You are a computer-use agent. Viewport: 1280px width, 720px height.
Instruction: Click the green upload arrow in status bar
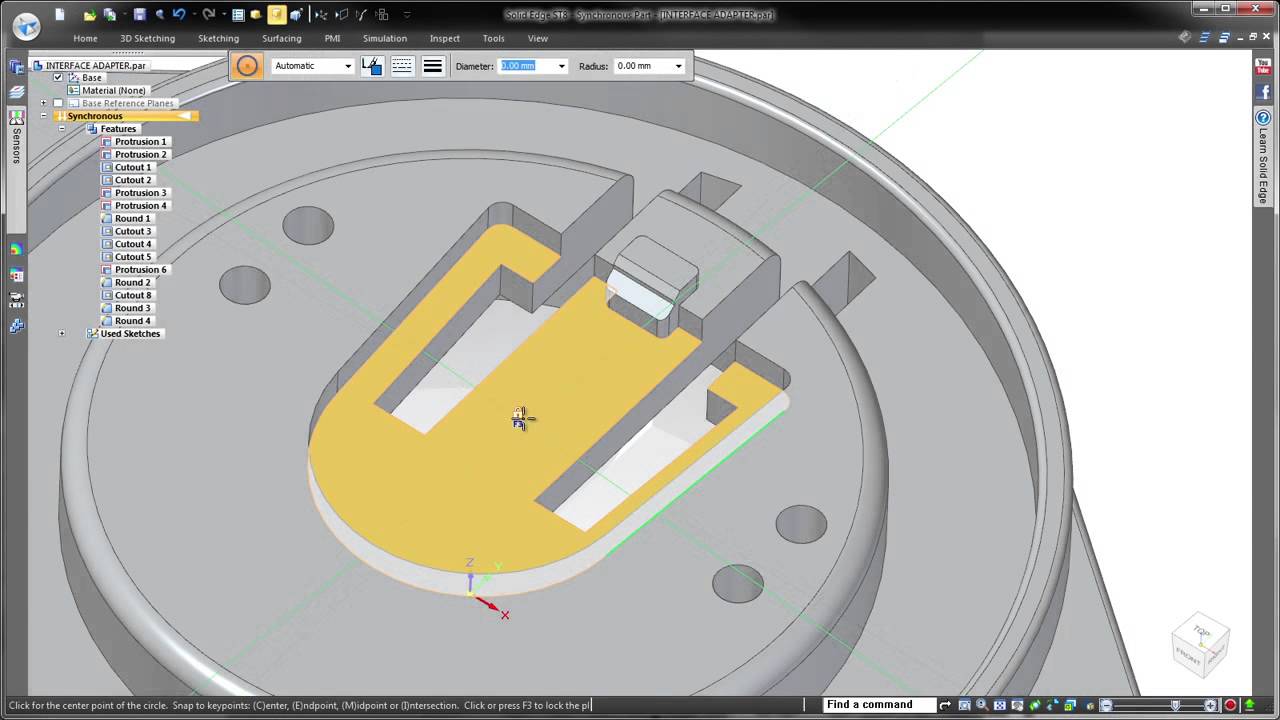click(1249, 705)
